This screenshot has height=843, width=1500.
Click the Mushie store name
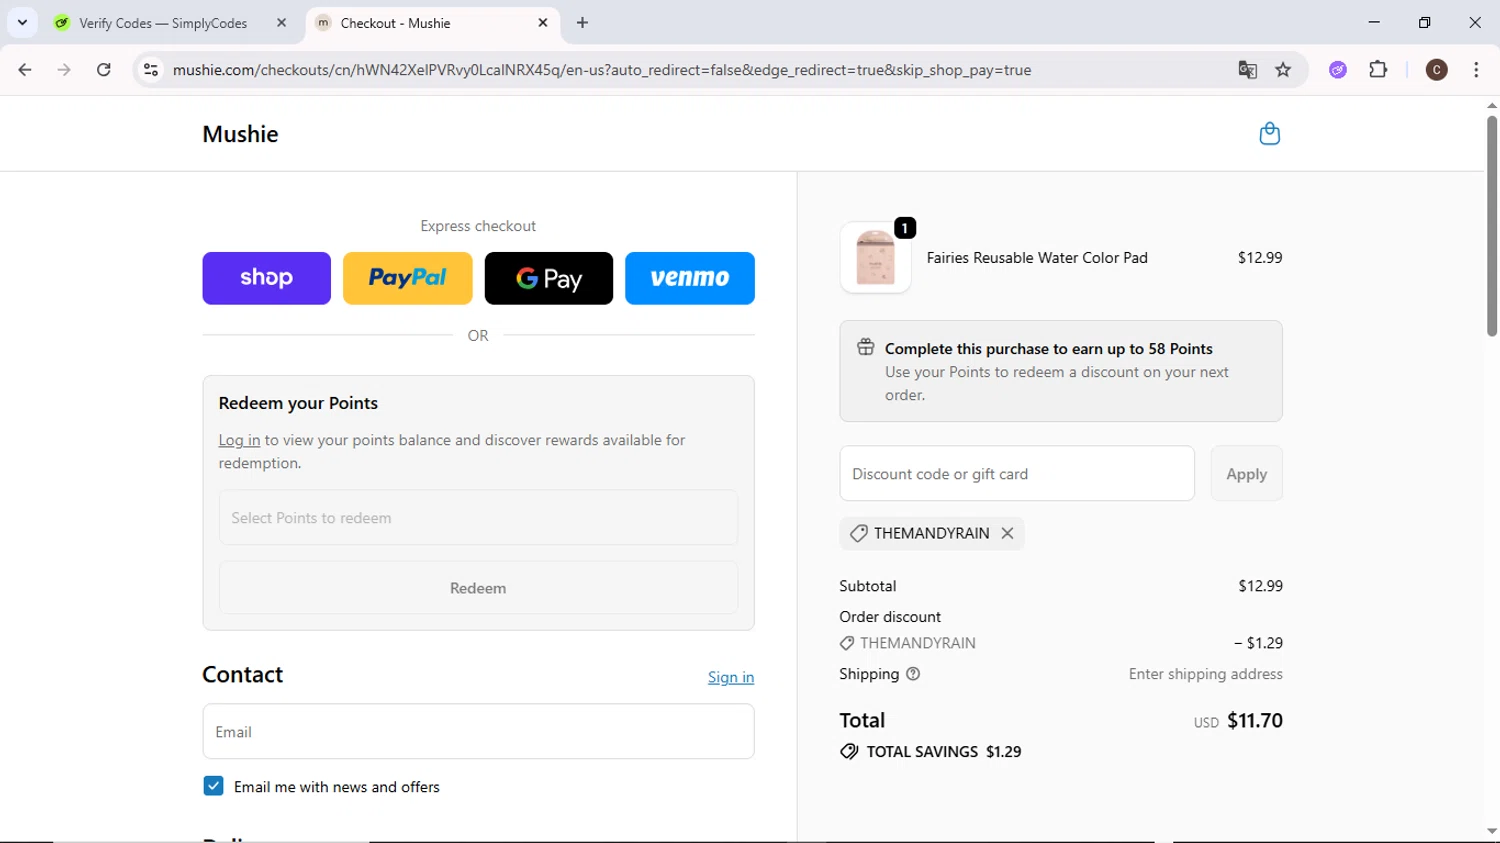pos(240,134)
